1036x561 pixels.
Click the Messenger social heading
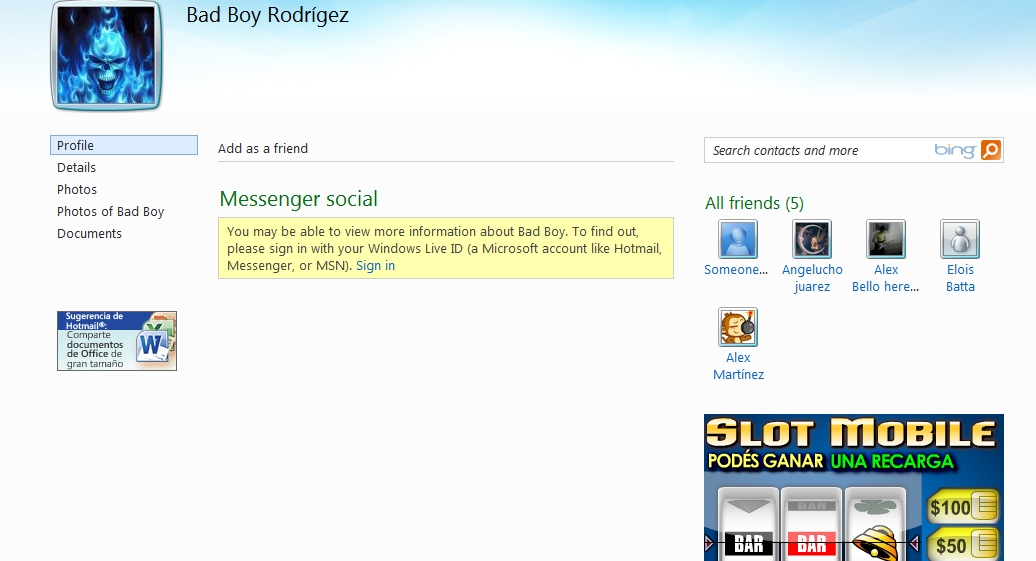(299, 199)
